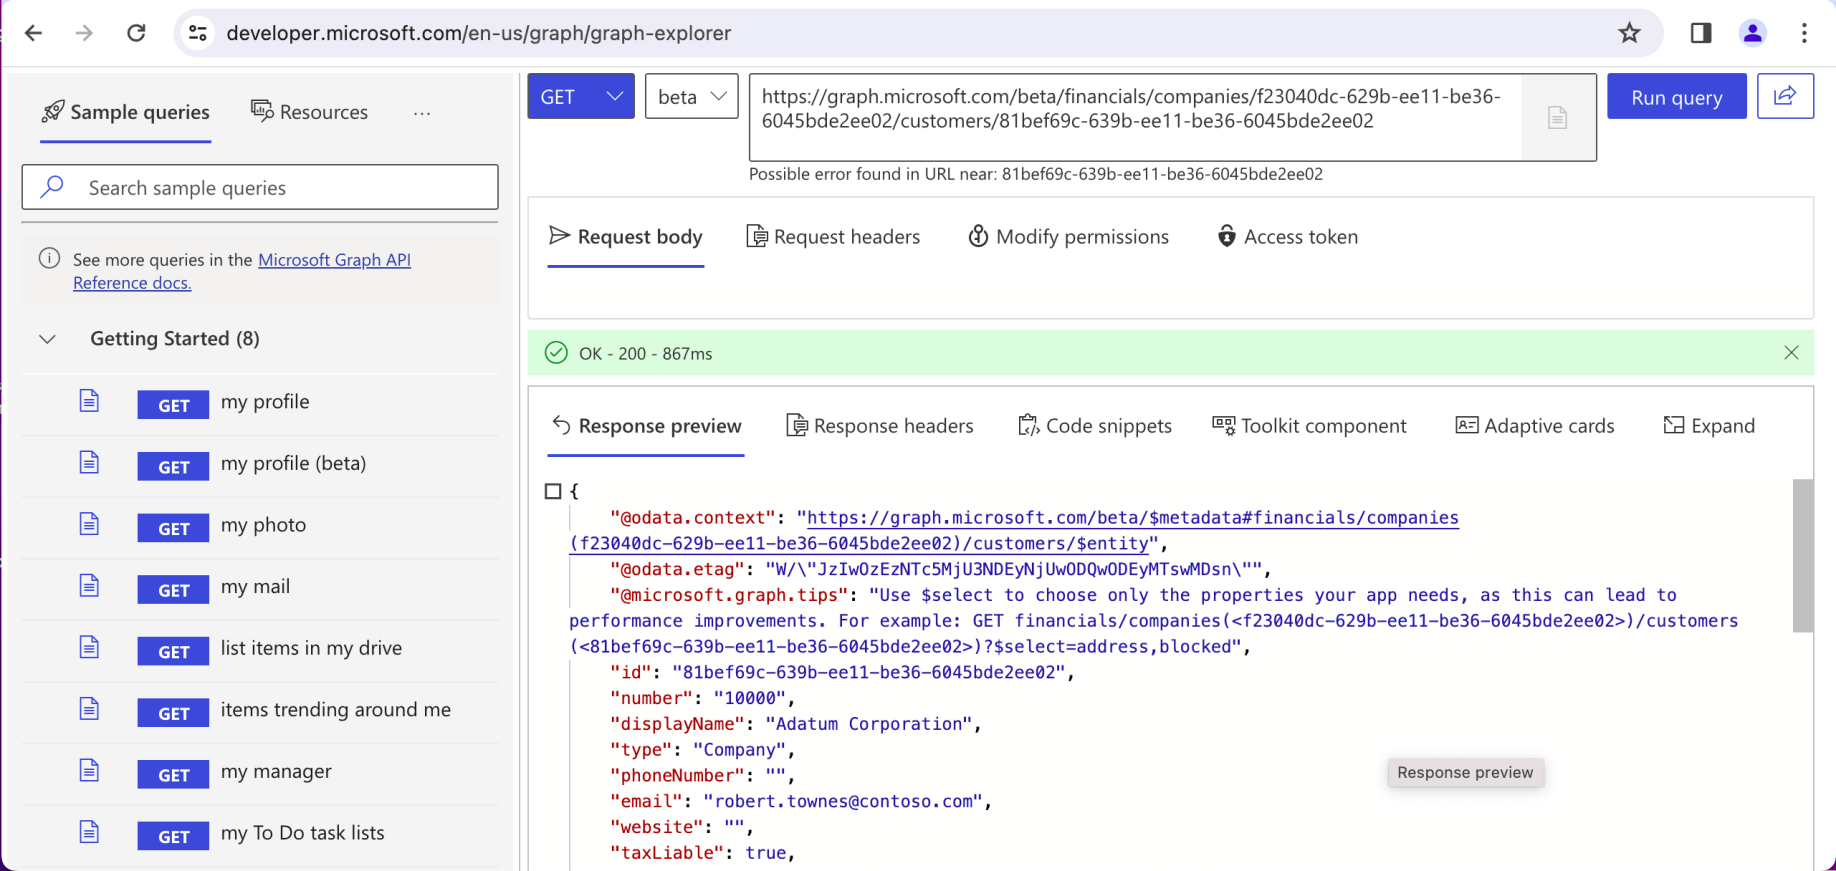The image size is (1836, 871).
Task: Open the Modify permissions tab
Action: (1068, 237)
